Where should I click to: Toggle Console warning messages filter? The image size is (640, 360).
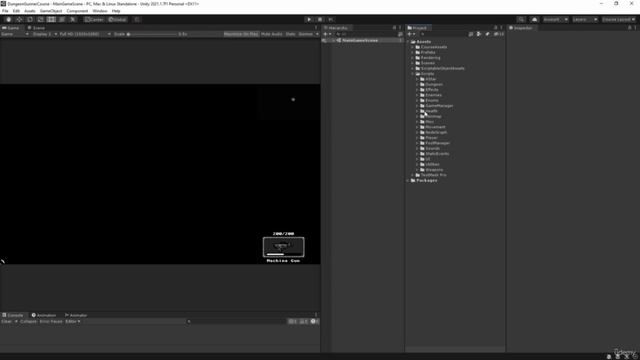pyautogui.click(x=303, y=322)
